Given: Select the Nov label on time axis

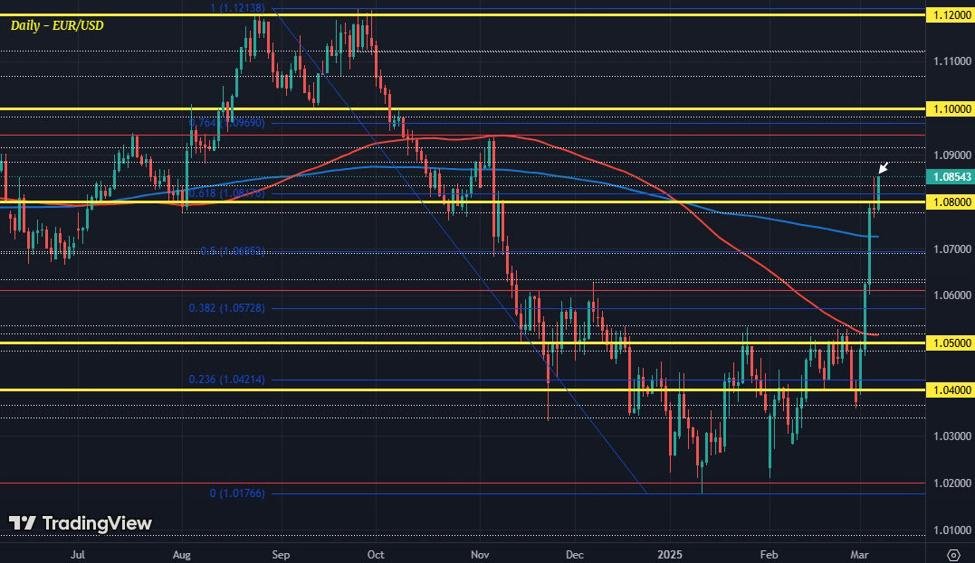Looking at the screenshot, I should [479, 551].
